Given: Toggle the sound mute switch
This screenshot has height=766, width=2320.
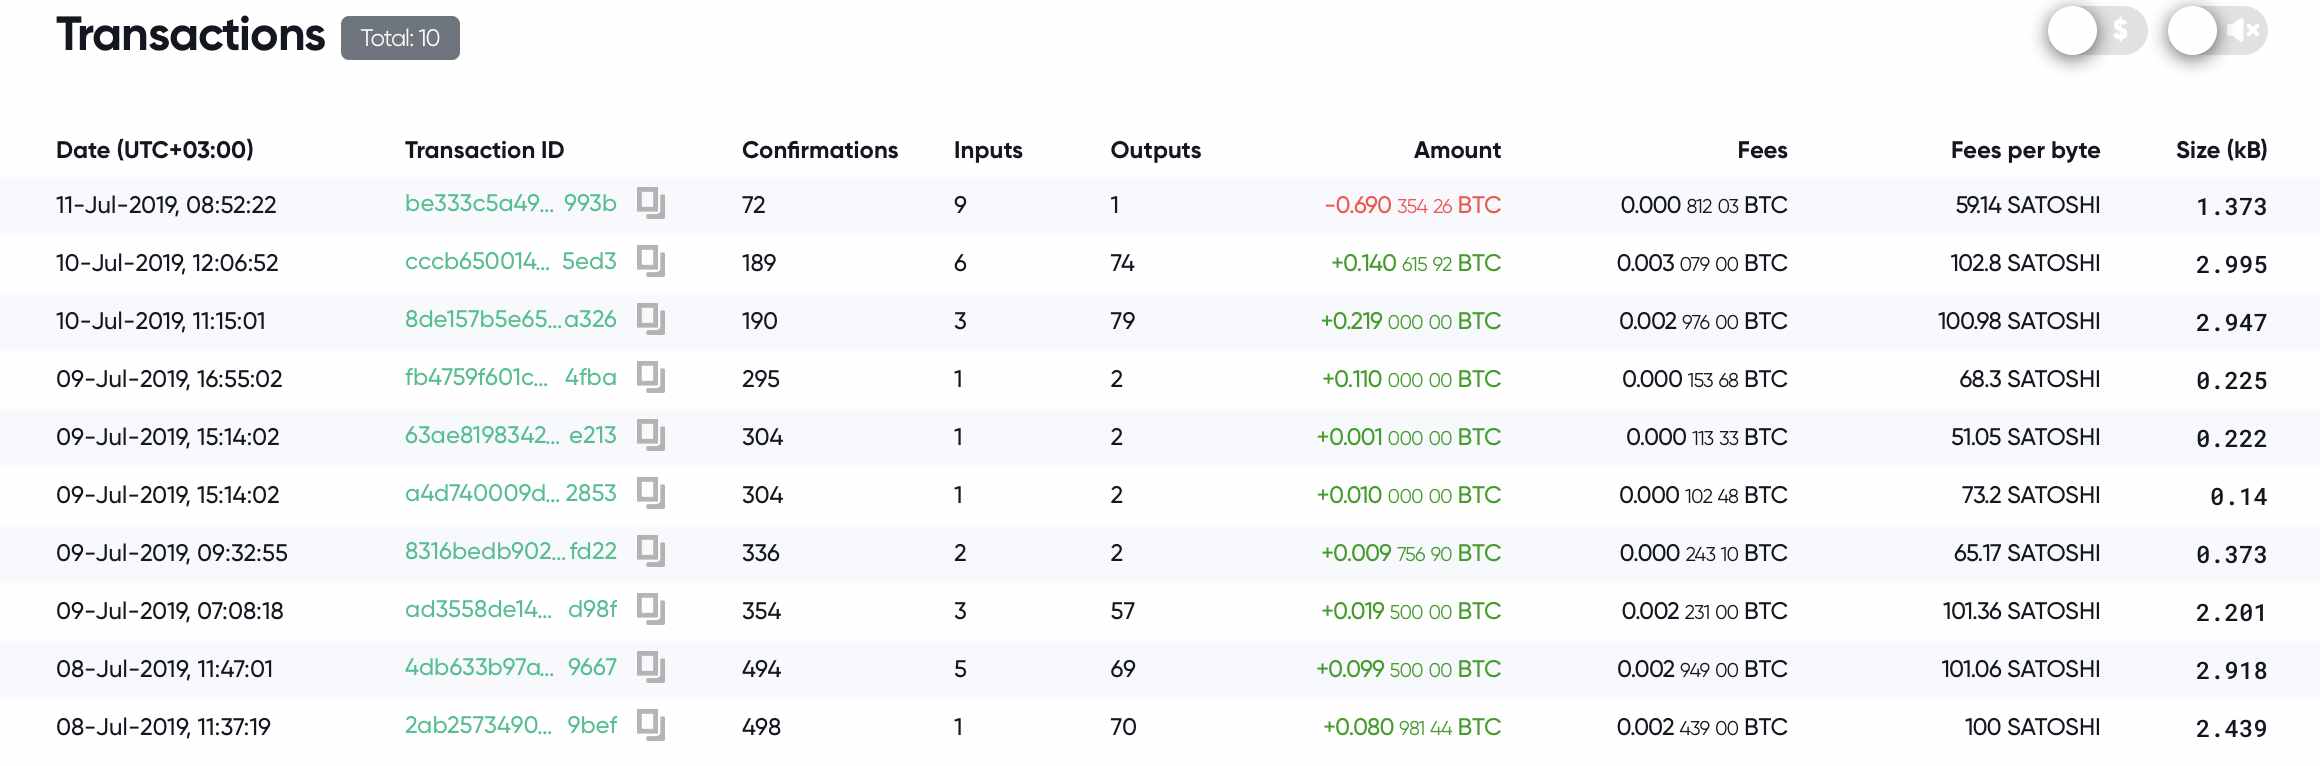Looking at the screenshot, I should [2217, 31].
